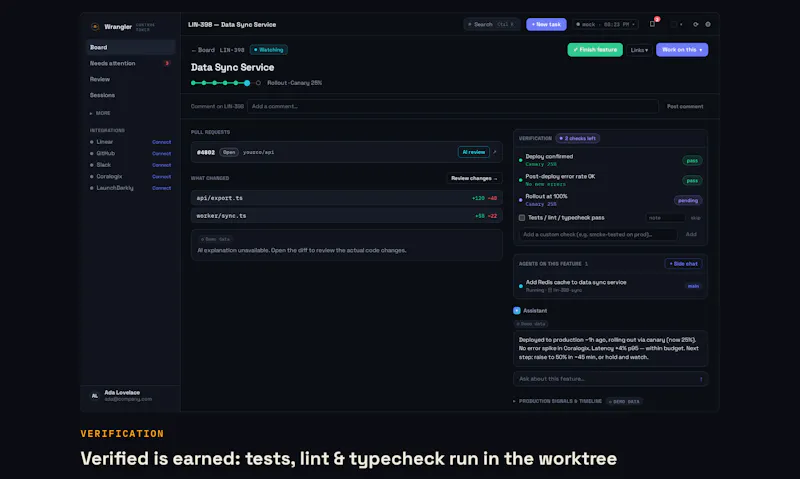Image resolution: width=800 pixels, height=479 pixels.
Task: Click the Ada Lovelace user name
Action: 122,392
